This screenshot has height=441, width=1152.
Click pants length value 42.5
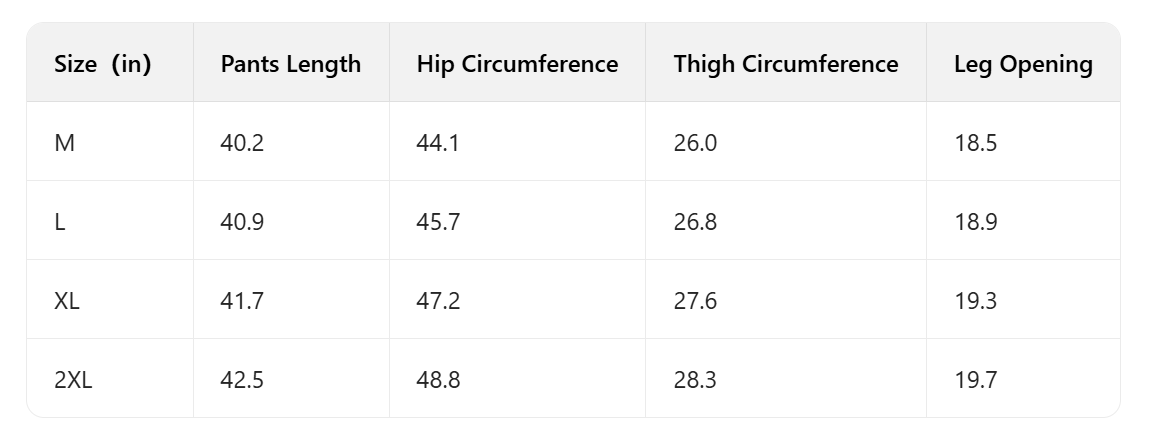point(242,380)
